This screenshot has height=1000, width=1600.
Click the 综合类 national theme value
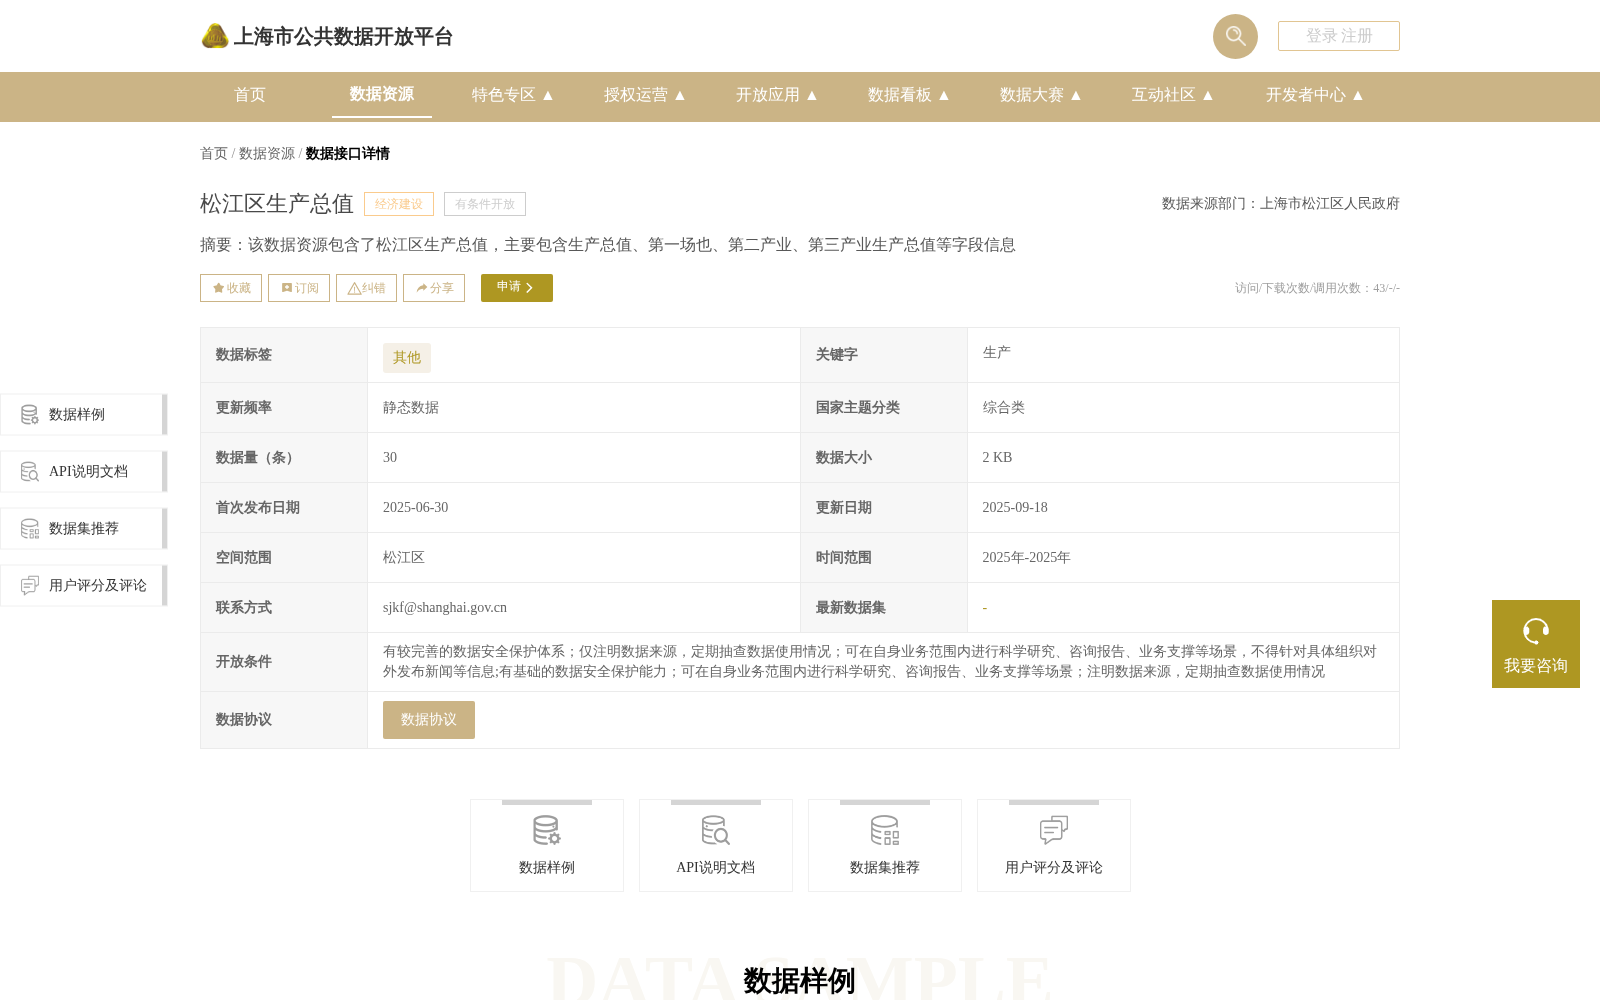pyautogui.click(x=1004, y=408)
